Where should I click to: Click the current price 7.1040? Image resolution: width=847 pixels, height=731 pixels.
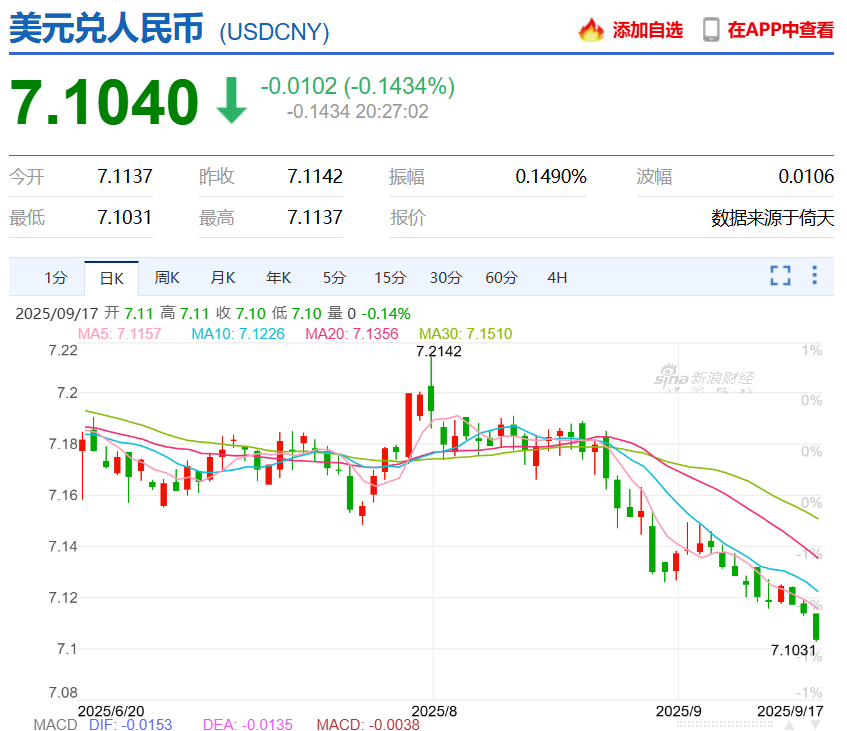point(104,102)
